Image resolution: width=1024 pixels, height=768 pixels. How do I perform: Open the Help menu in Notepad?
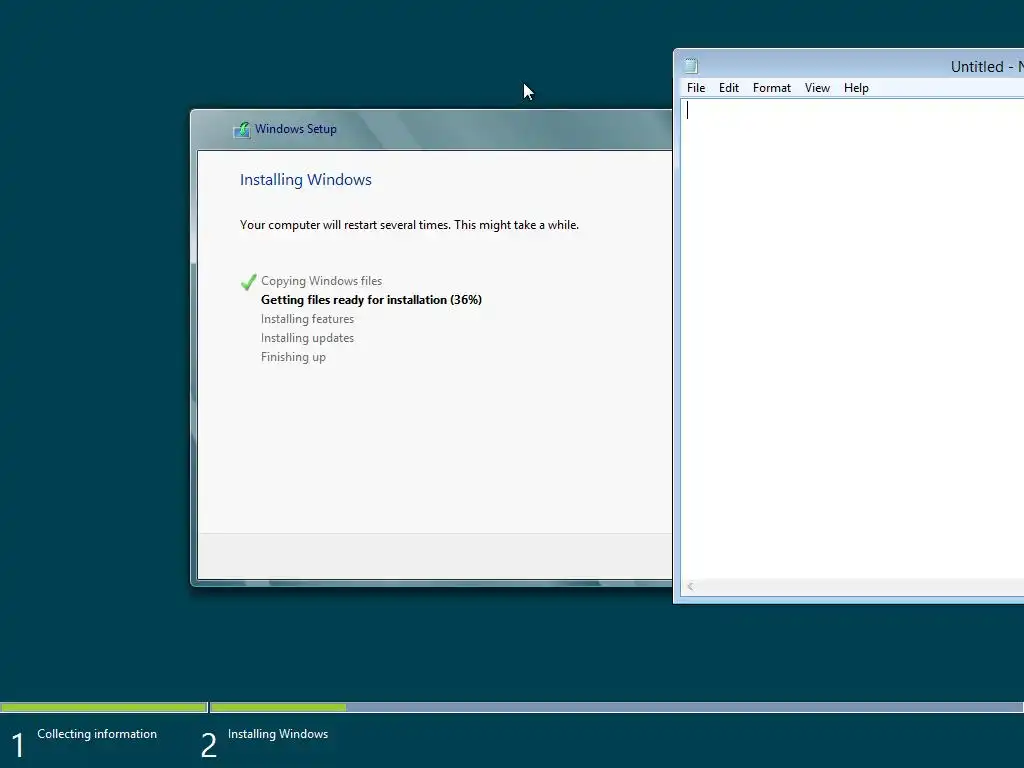856,88
